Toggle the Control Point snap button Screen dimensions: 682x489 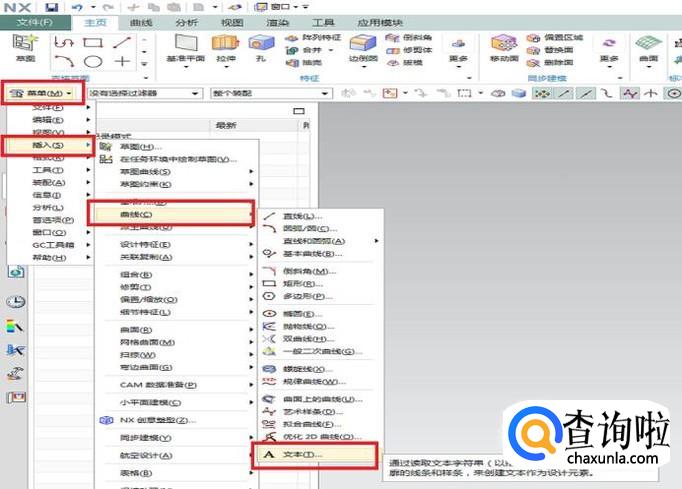(606, 93)
